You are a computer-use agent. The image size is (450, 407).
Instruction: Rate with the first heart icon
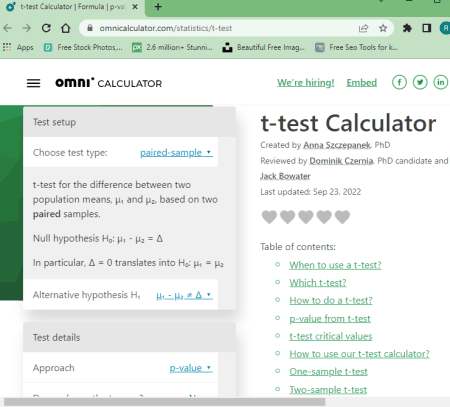pyautogui.click(x=269, y=217)
